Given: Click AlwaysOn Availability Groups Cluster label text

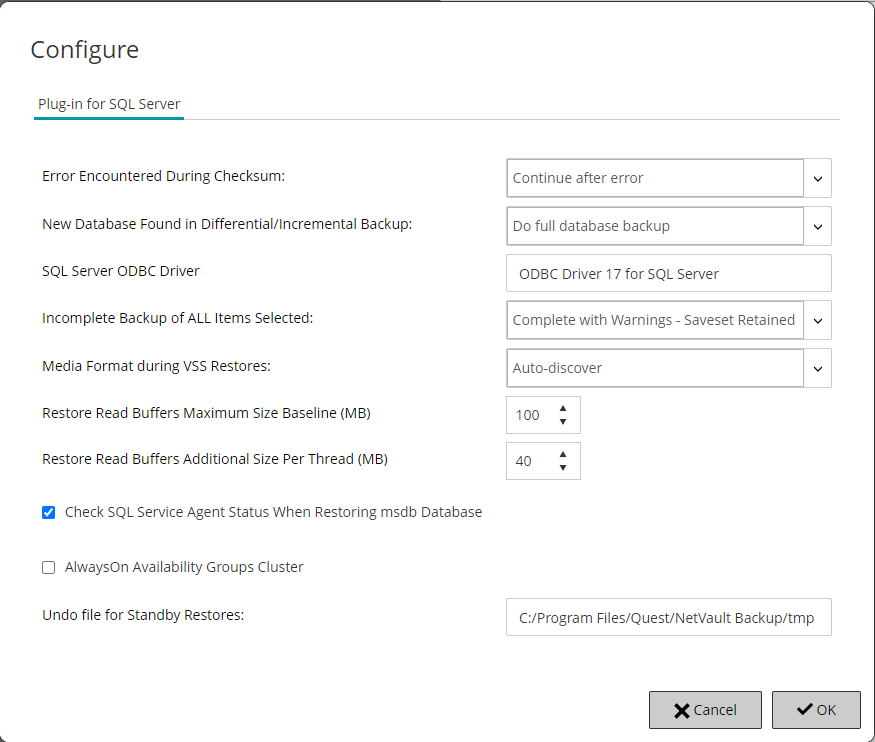Looking at the screenshot, I should [x=184, y=567].
